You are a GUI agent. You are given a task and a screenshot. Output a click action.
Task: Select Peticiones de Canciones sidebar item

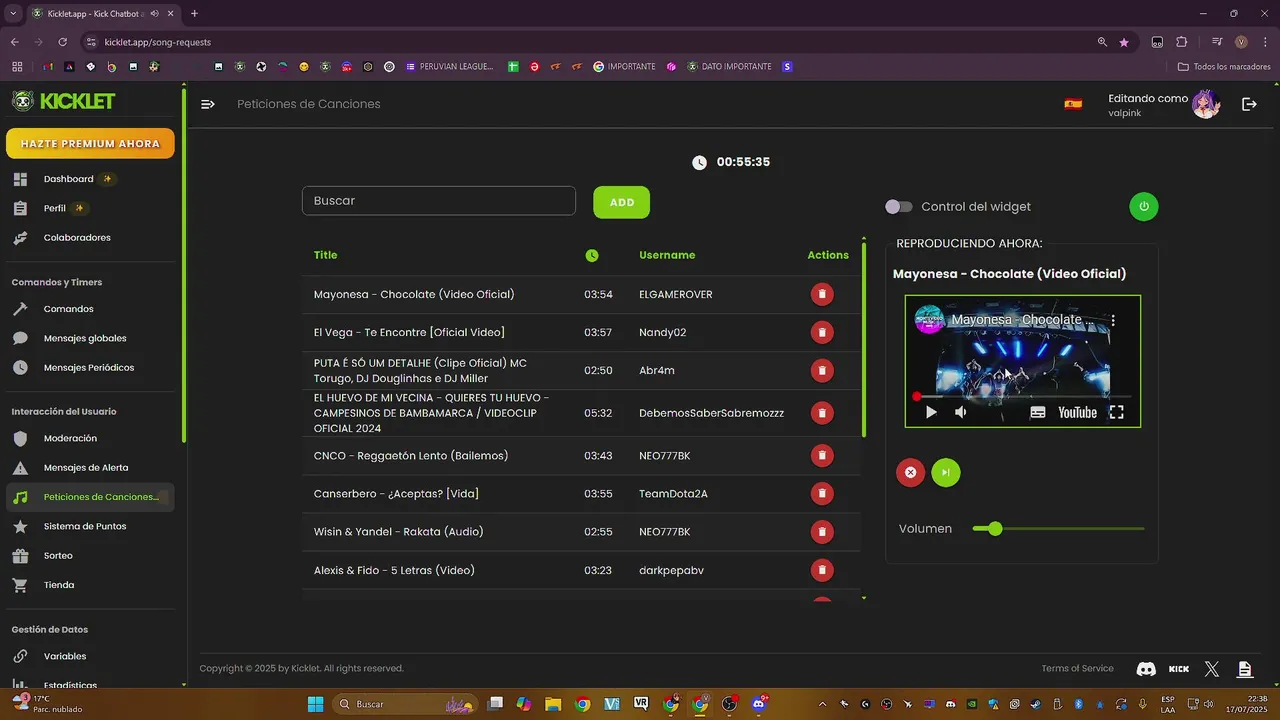point(90,497)
